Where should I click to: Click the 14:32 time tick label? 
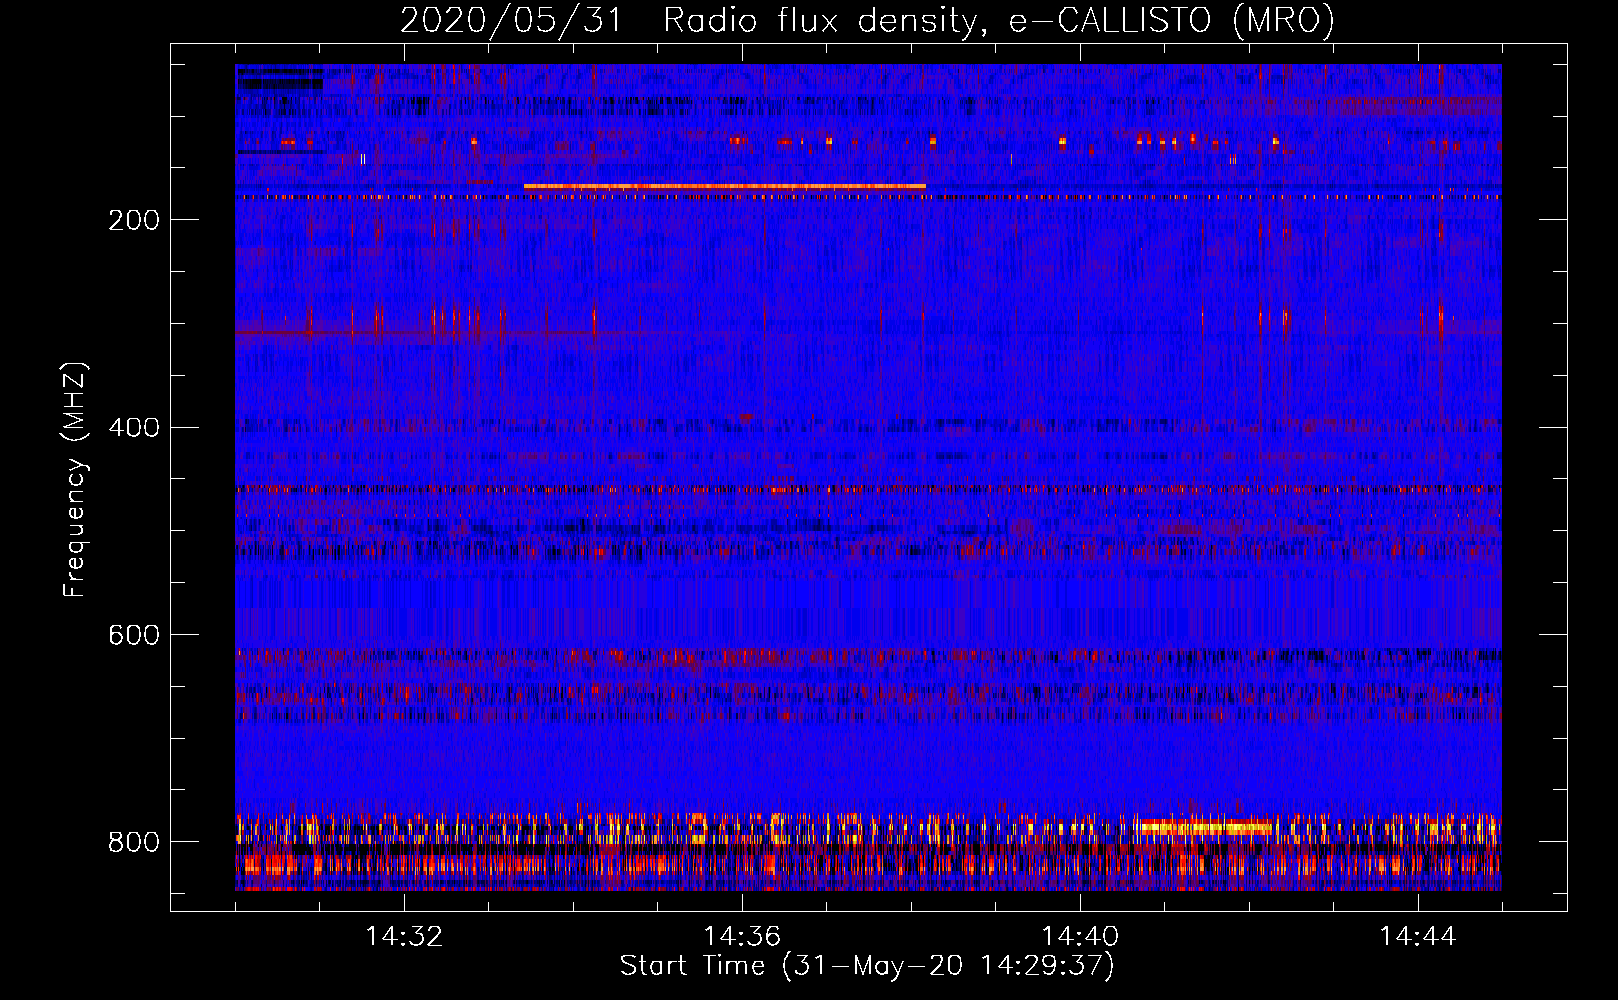tap(404, 937)
